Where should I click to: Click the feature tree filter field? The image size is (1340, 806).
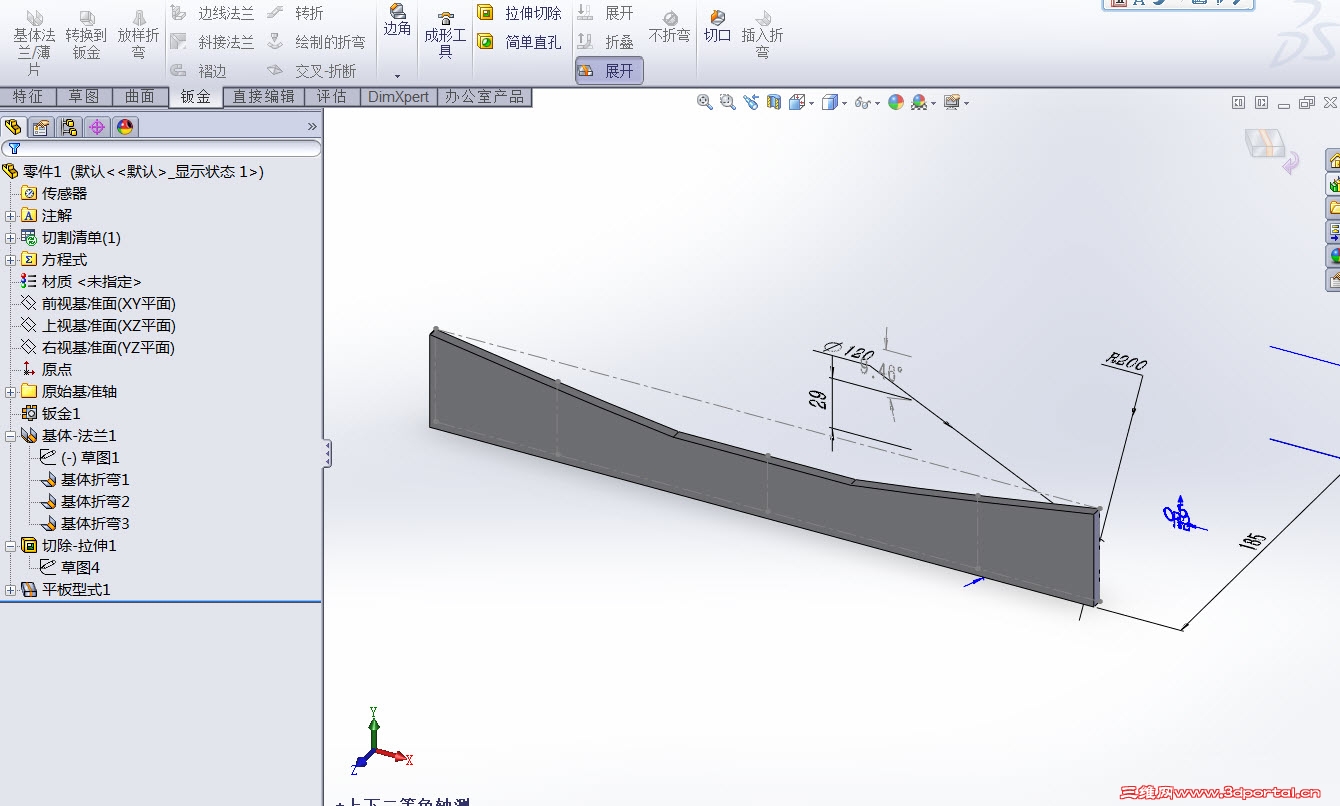pyautogui.click(x=161, y=148)
